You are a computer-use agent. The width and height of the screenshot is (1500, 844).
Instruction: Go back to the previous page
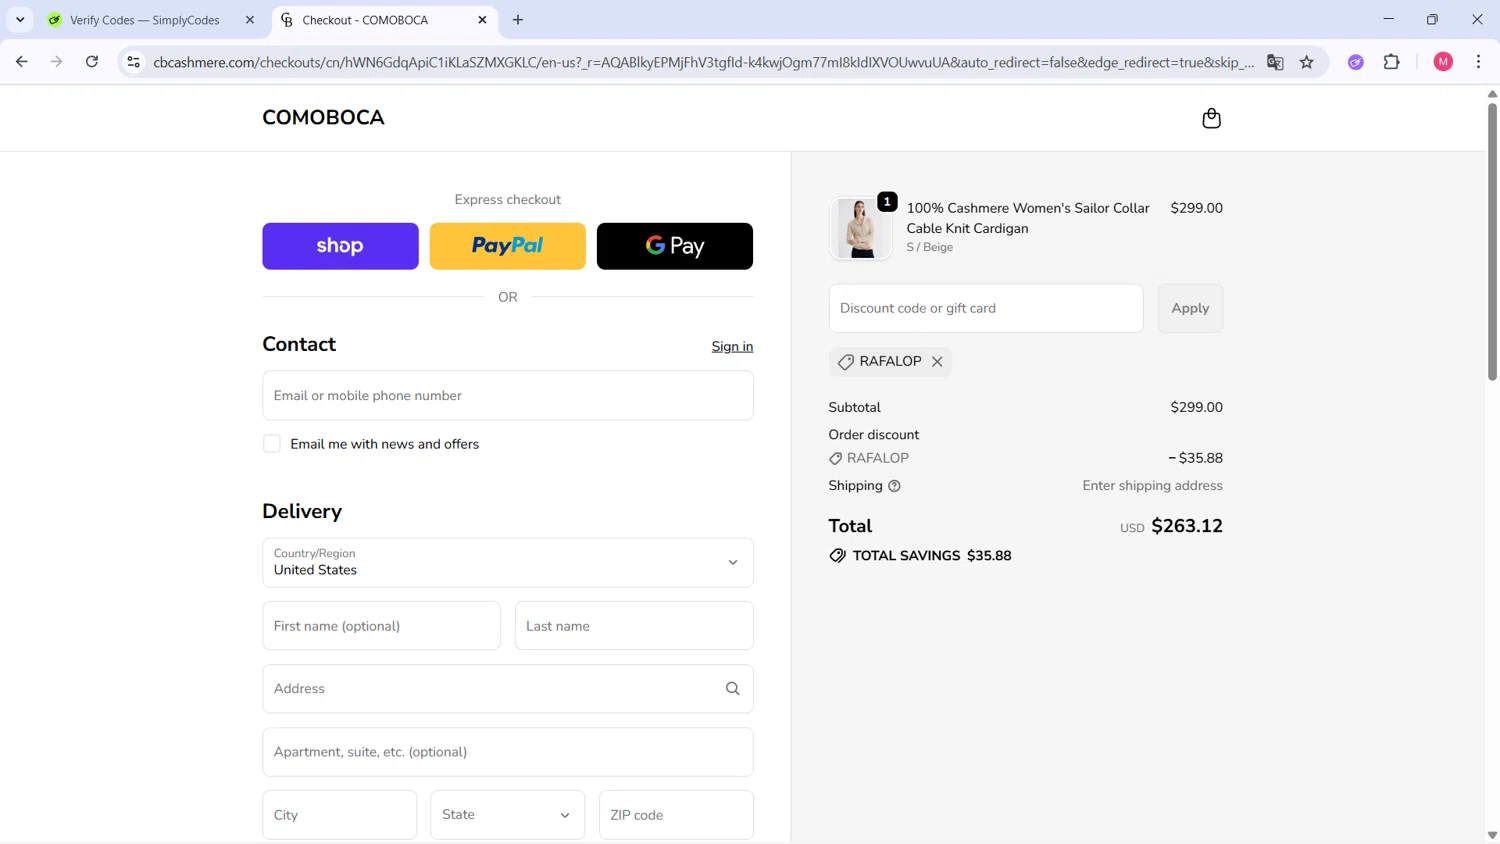[22, 62]
